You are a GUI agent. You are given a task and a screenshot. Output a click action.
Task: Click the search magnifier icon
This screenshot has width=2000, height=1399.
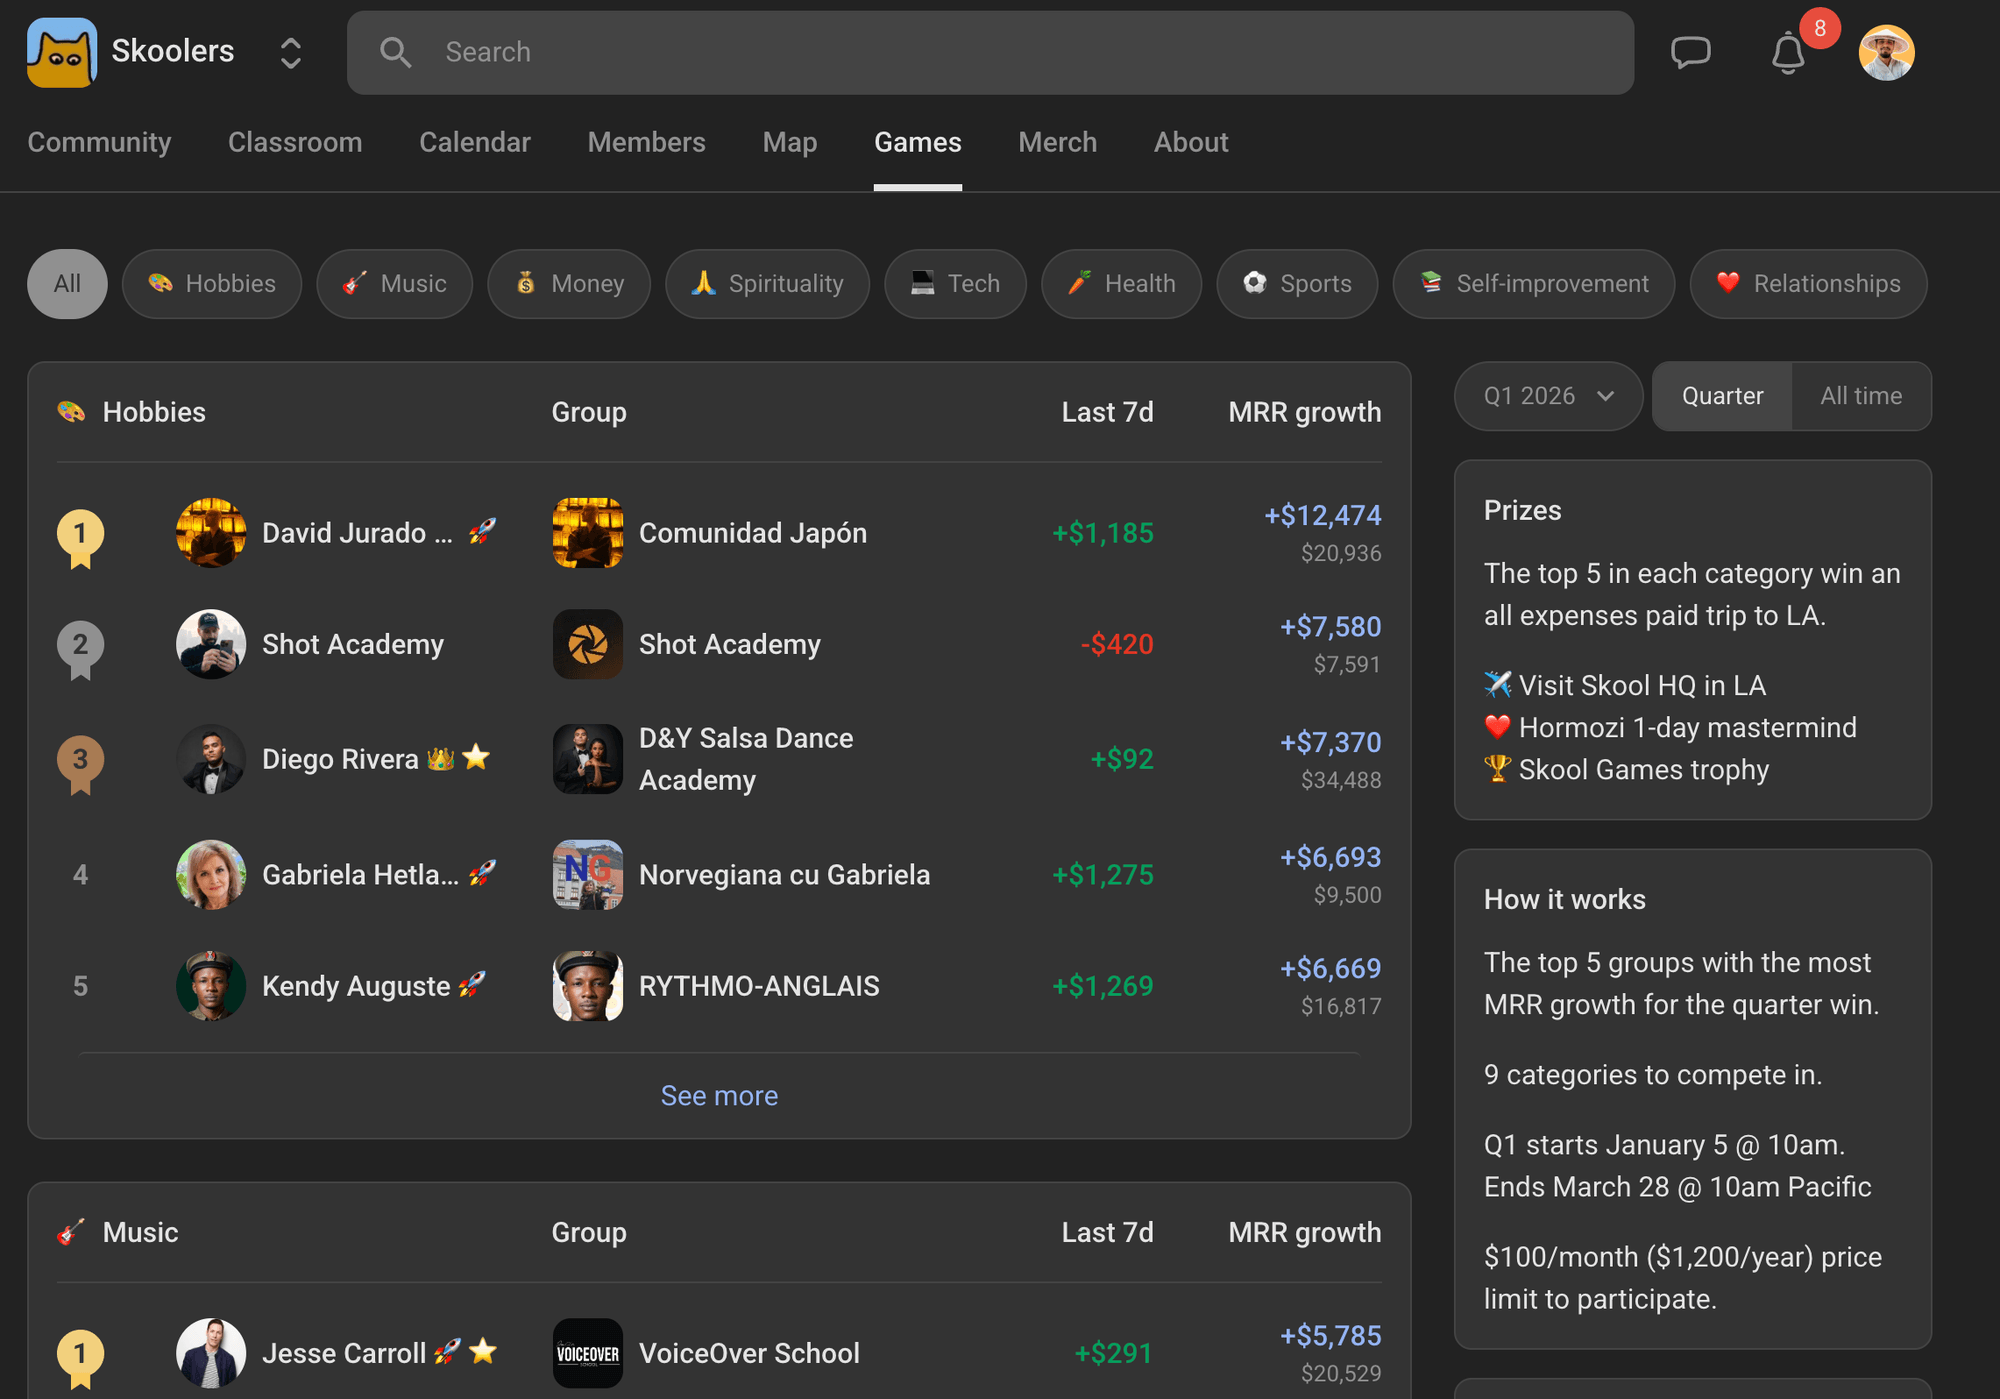(x=396, y=52)
